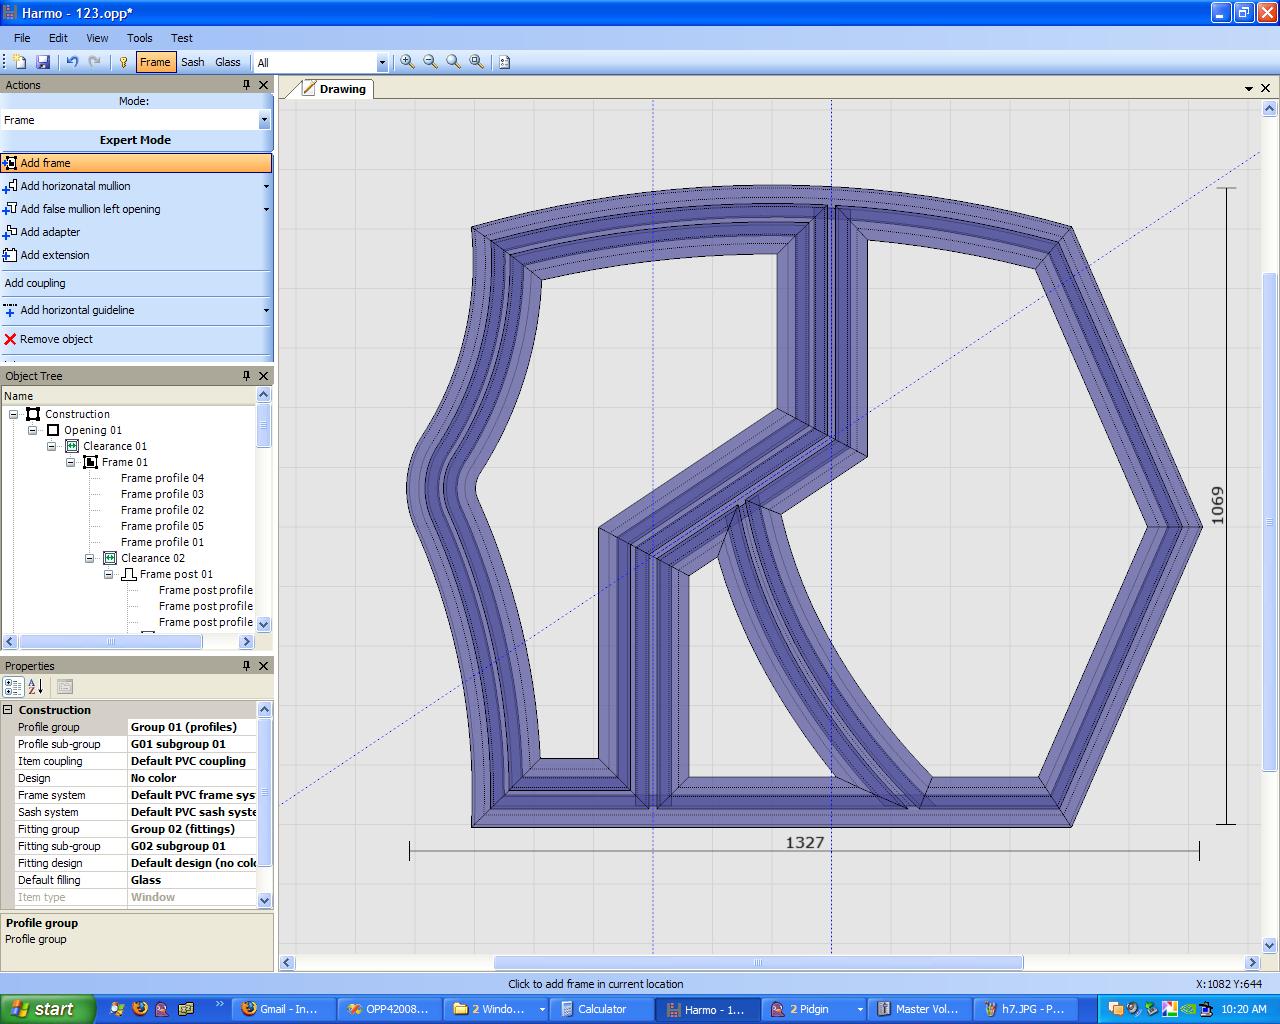The width and height of the screenshot is (1280, 1024).
Task: Open Calculator from the Windows taskbar
Action: pyautogui.click(x=601, y=1009)
